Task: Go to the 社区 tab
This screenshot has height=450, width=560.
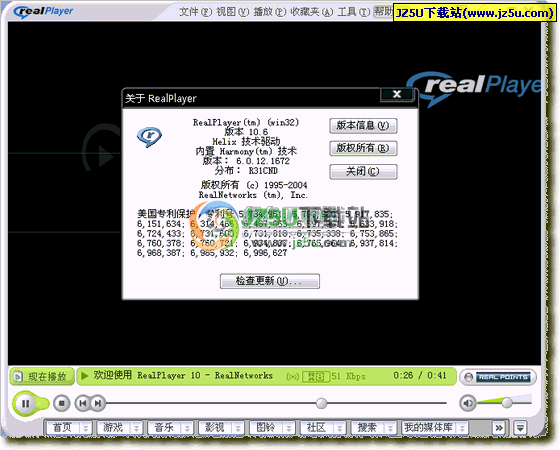Action: coord(316,427)
